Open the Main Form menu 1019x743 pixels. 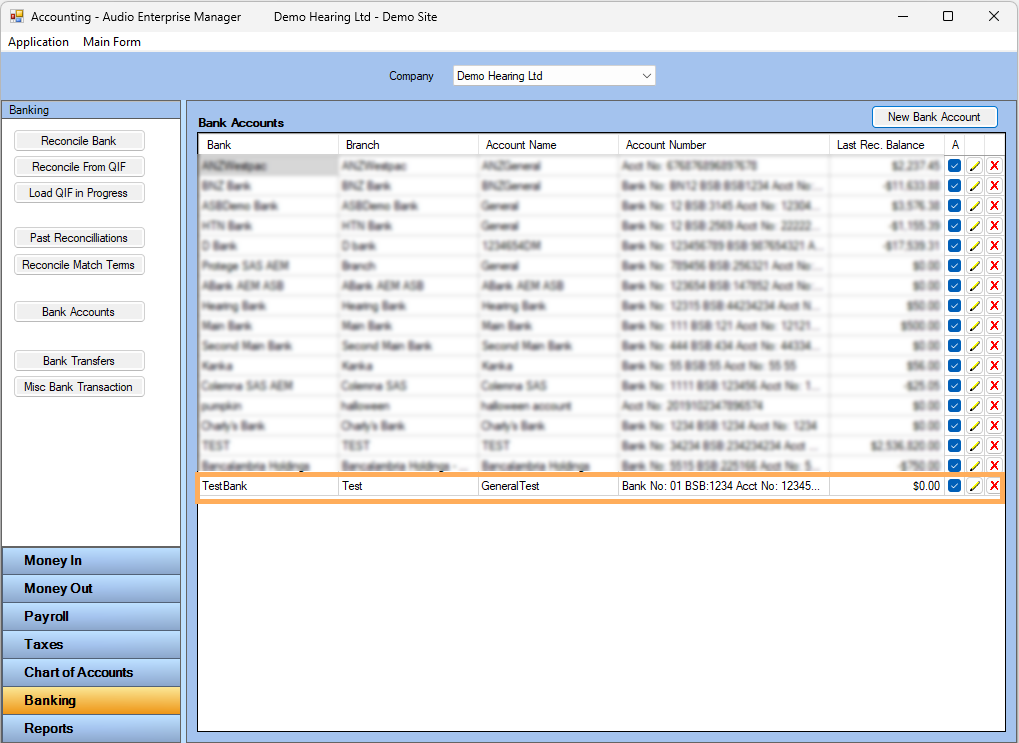112,42
